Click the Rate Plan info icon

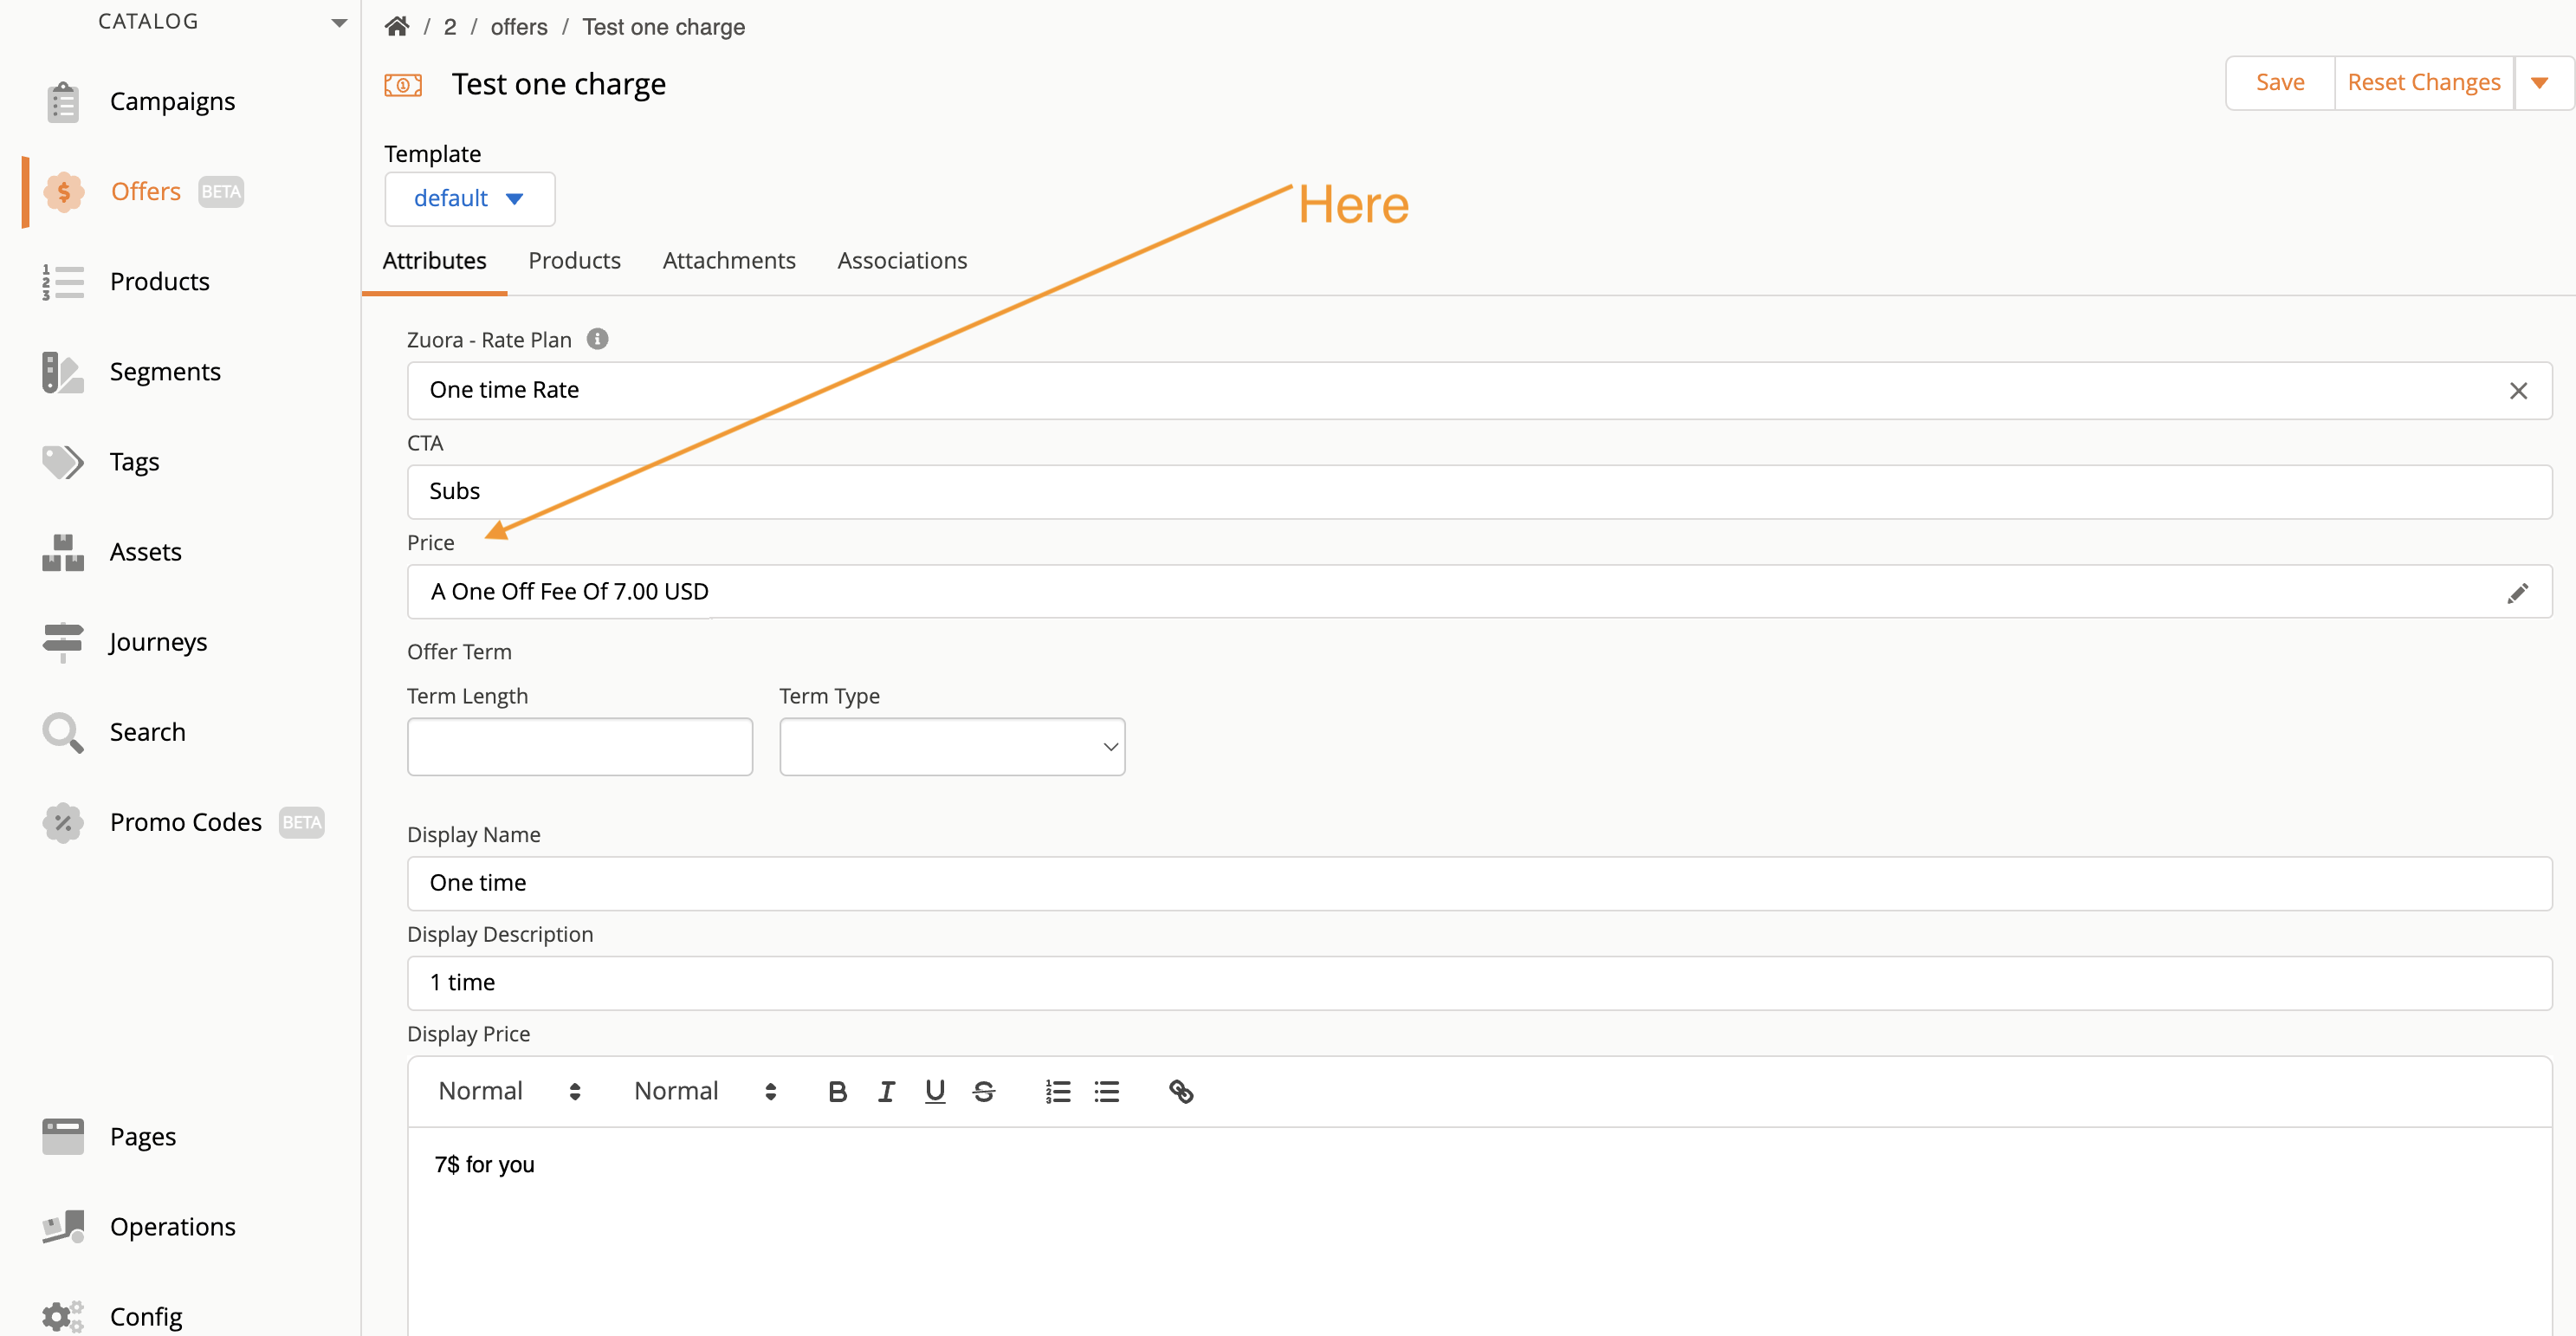pos(597,339)
